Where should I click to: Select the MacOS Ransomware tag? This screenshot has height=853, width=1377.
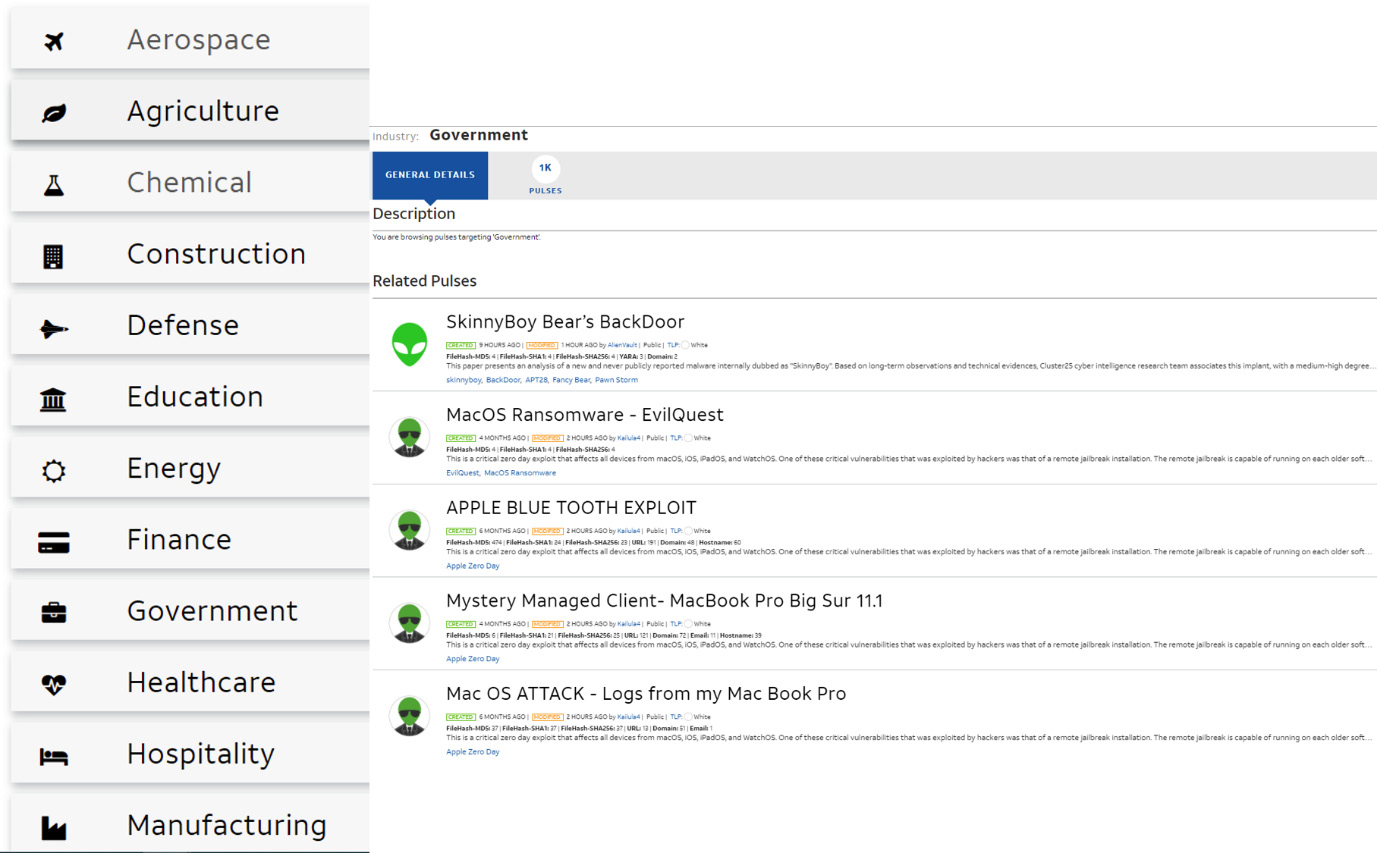click(x=520, y=473)
